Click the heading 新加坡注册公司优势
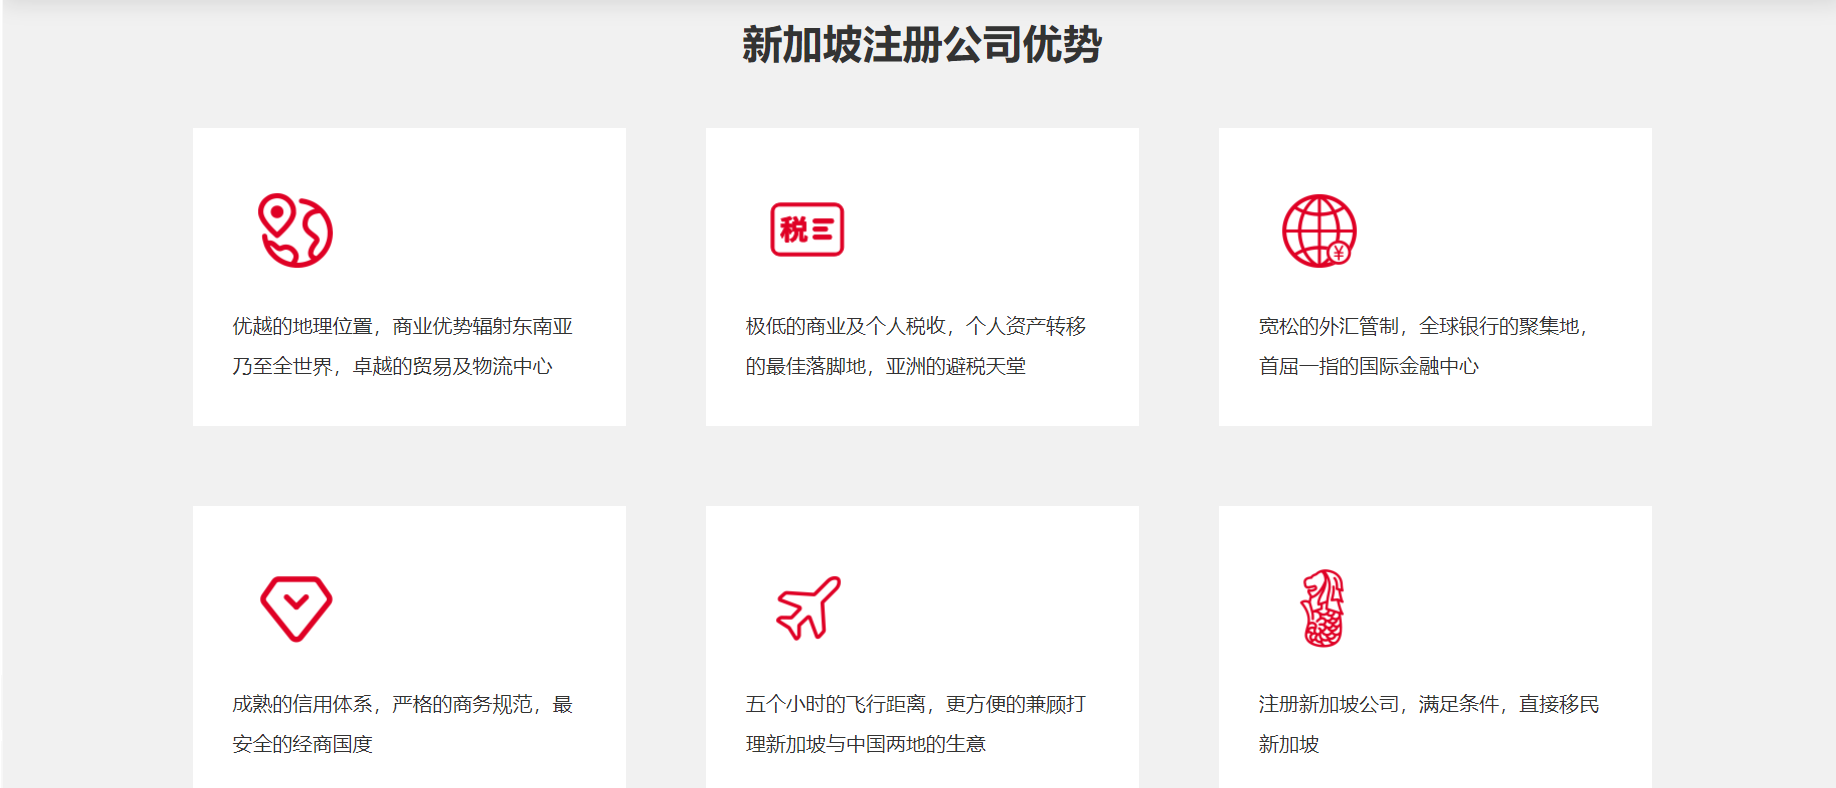The image size is (1836, 788). [x=921, y=45]
